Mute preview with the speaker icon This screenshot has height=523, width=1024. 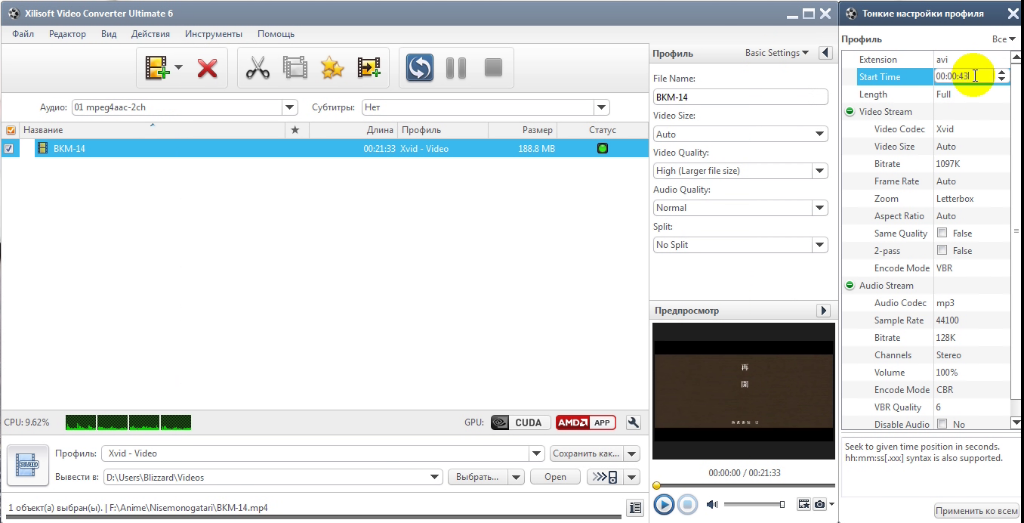pos(712,504)
